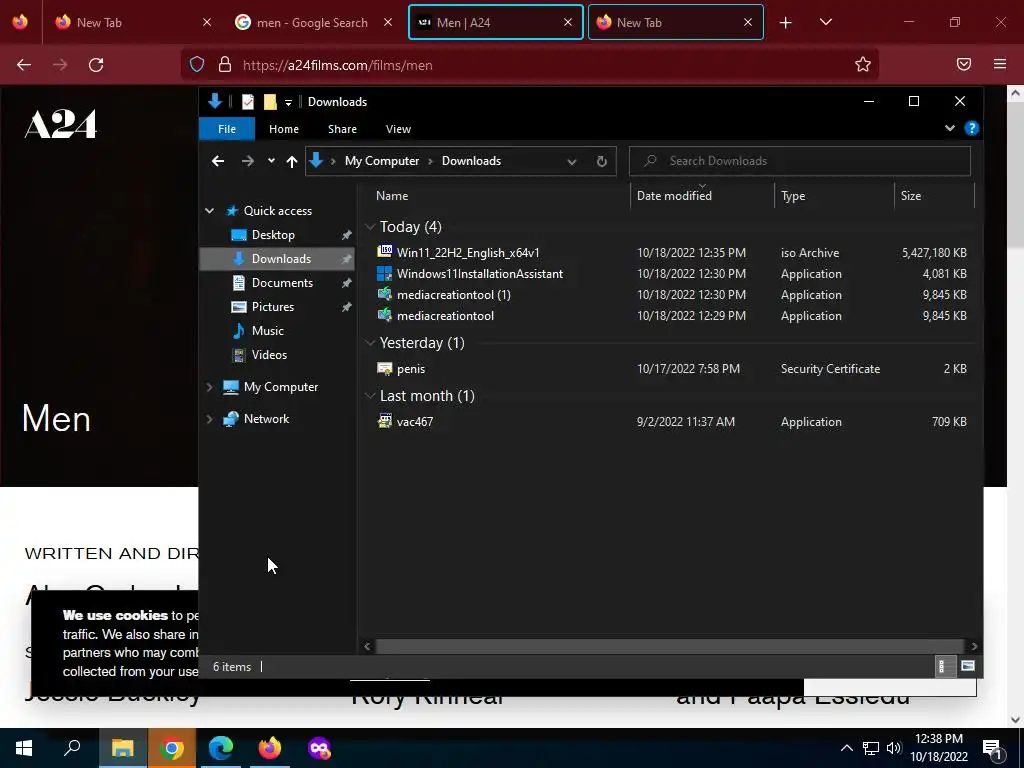This screenshot has width=1024, height=768.
Task: Click the Search Downloads field
Action: [x=799, y=161]
